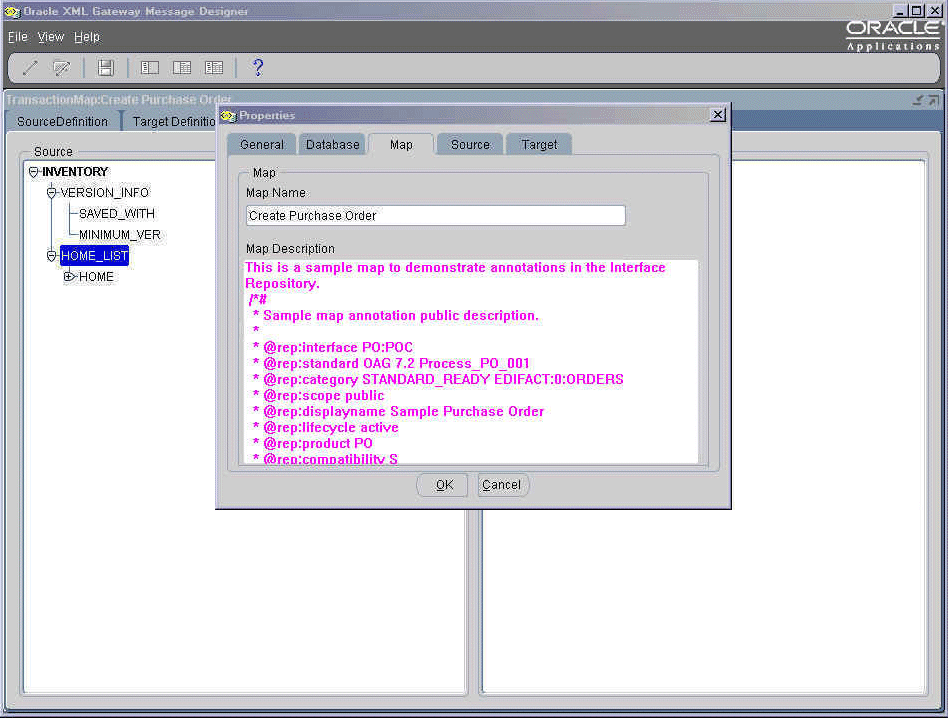Click the Properties dialog title icon

coord(228,115)
